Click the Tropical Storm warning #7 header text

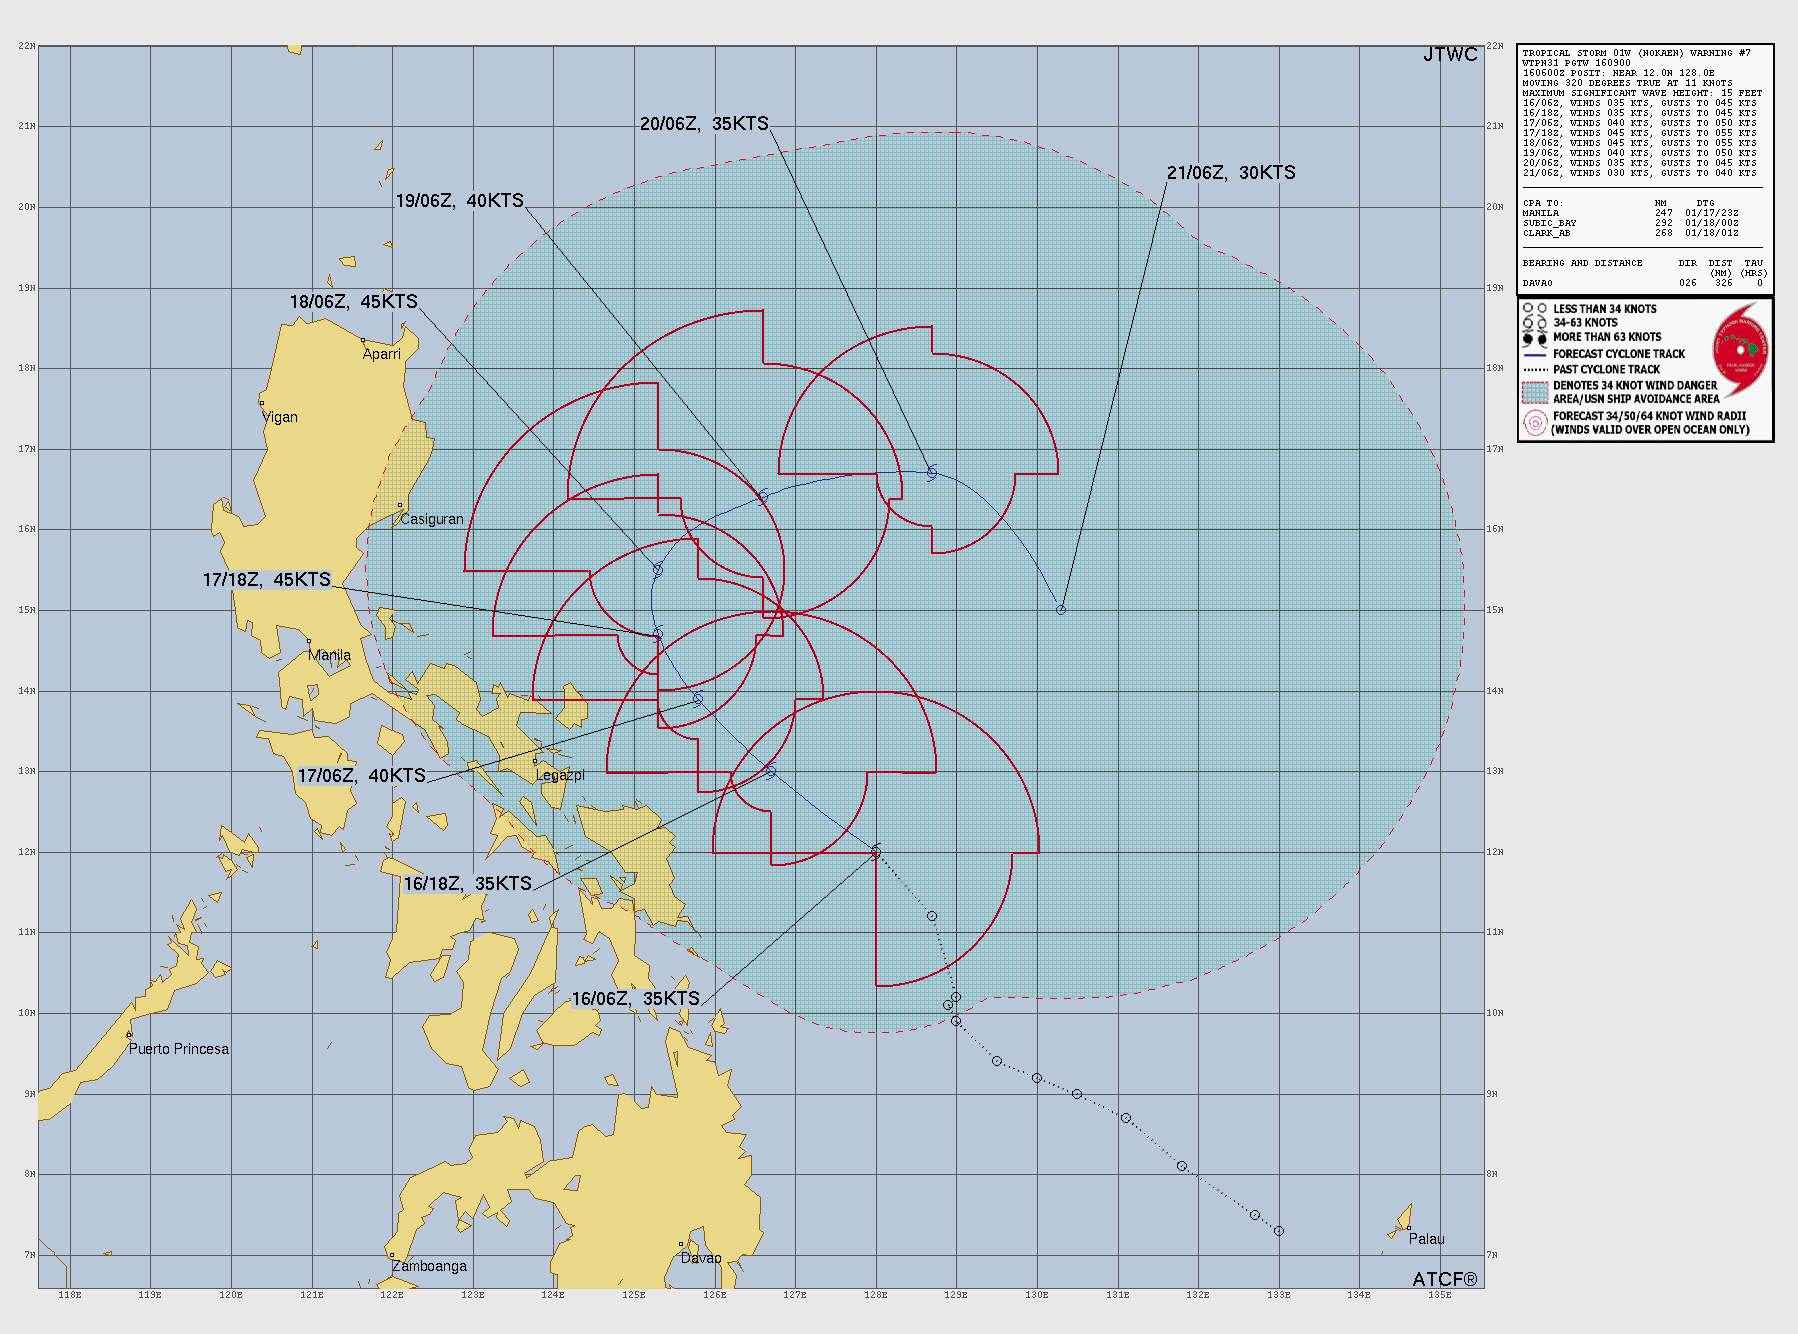tap(1636, 53)
